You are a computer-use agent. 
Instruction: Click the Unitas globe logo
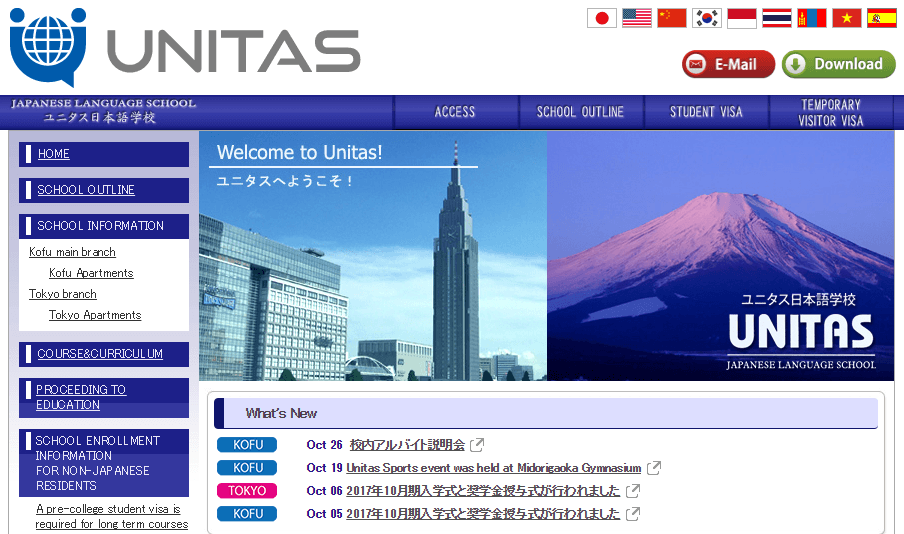click(x=47, y=46)
